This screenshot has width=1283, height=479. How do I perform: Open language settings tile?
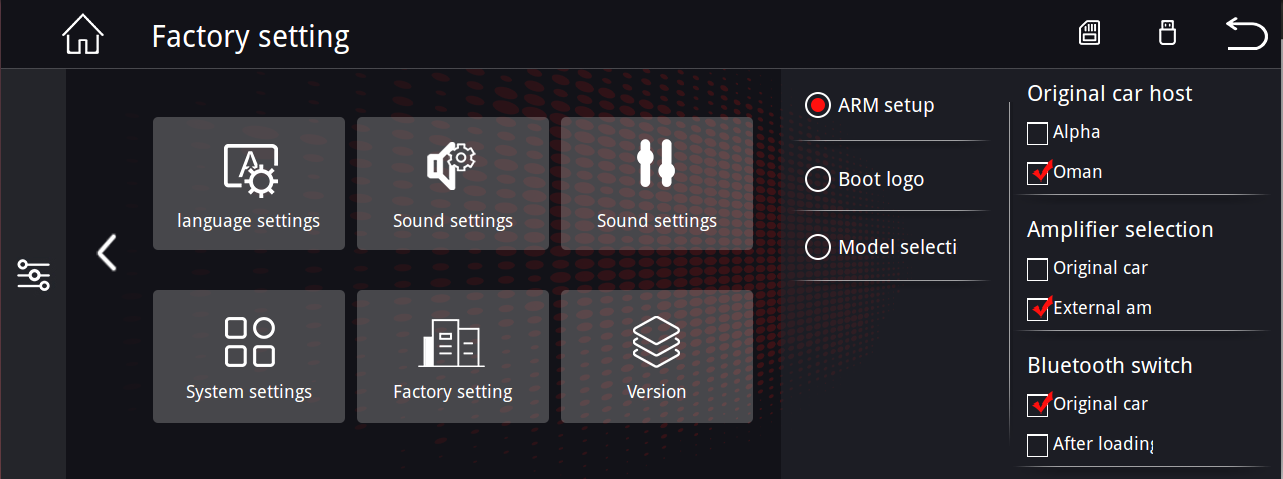[x=249, y=184]
